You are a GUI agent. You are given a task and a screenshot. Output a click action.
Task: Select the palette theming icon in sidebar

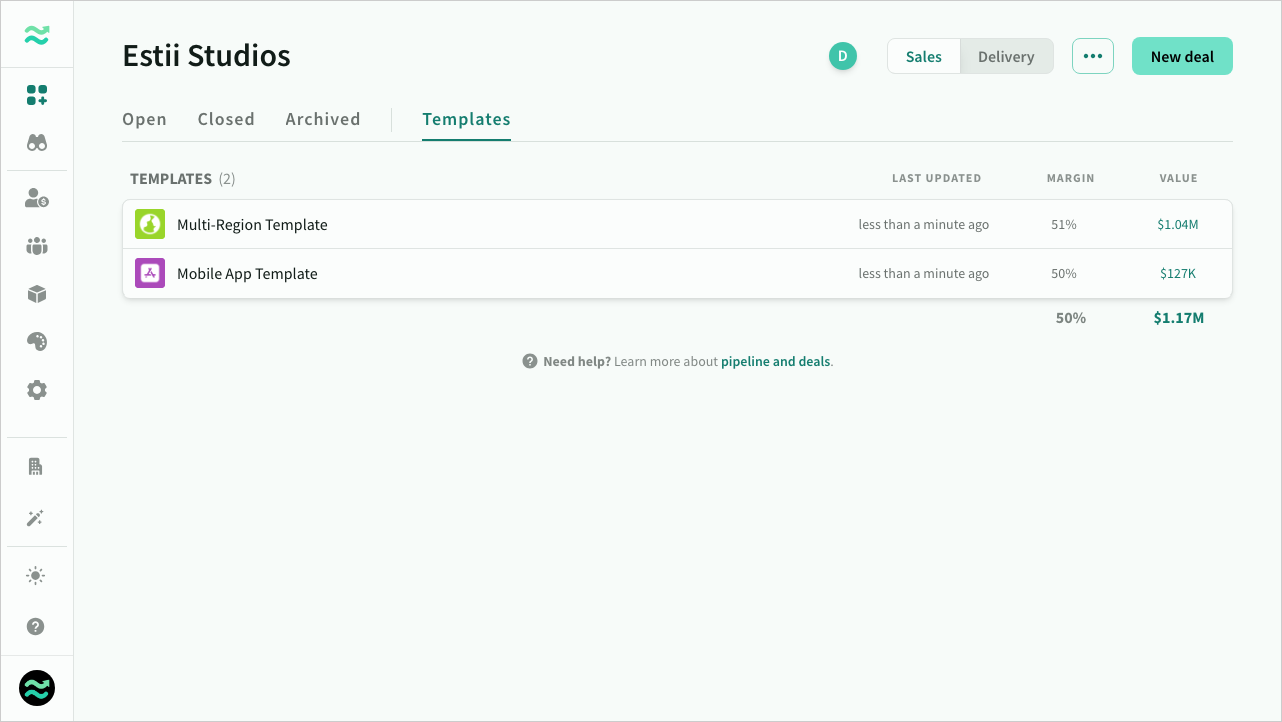coord(37,341)
